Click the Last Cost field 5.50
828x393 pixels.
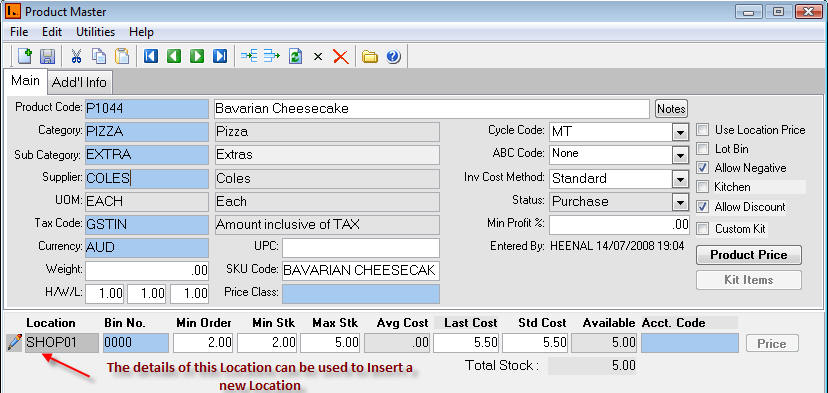coord(466,343)
